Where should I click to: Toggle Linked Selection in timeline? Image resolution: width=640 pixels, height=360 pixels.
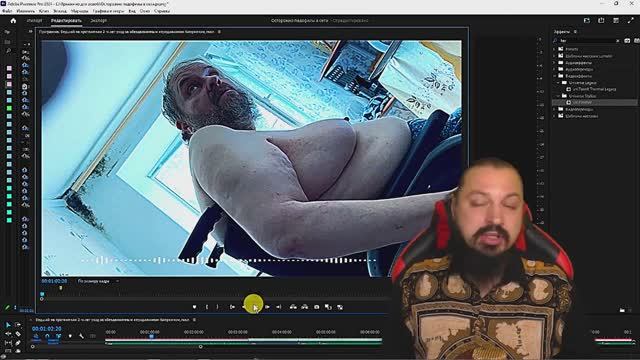click(58, 336)
